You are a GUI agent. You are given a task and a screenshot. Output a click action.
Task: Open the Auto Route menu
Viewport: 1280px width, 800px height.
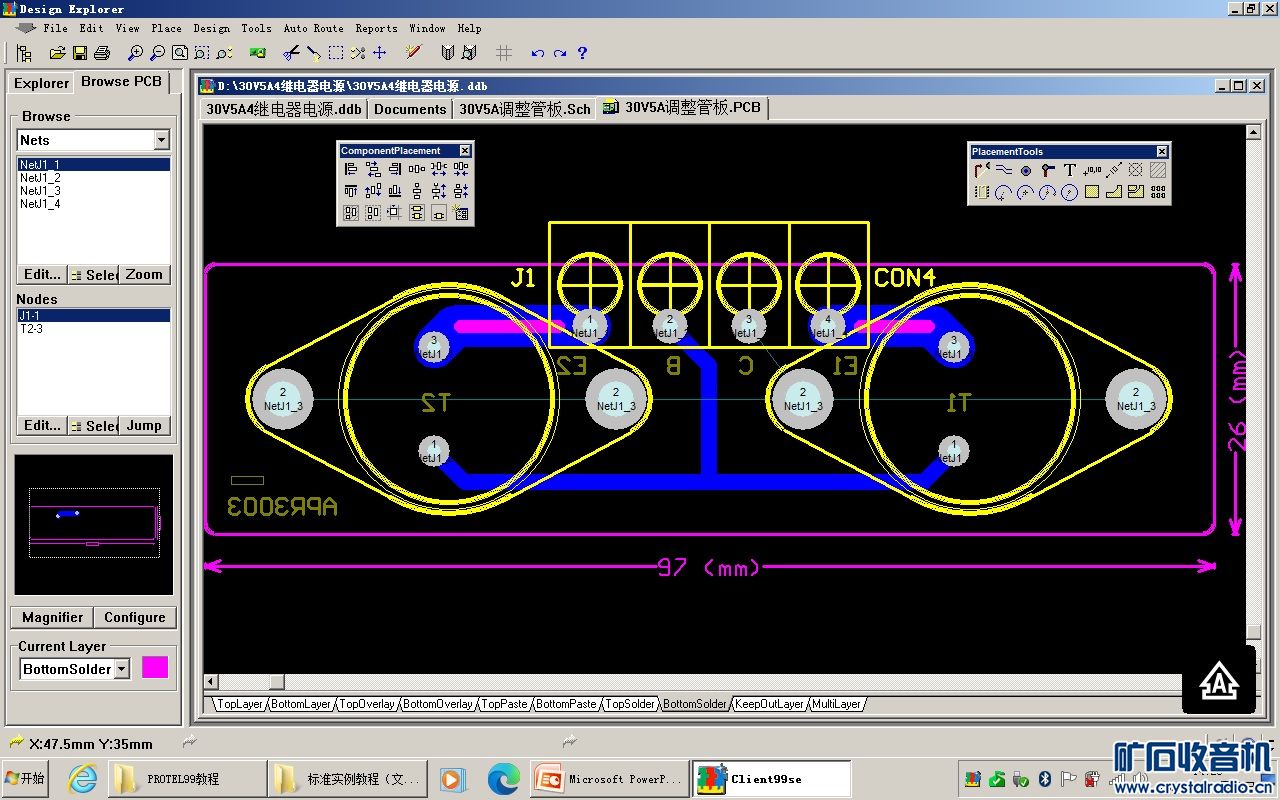pos(313,28)
